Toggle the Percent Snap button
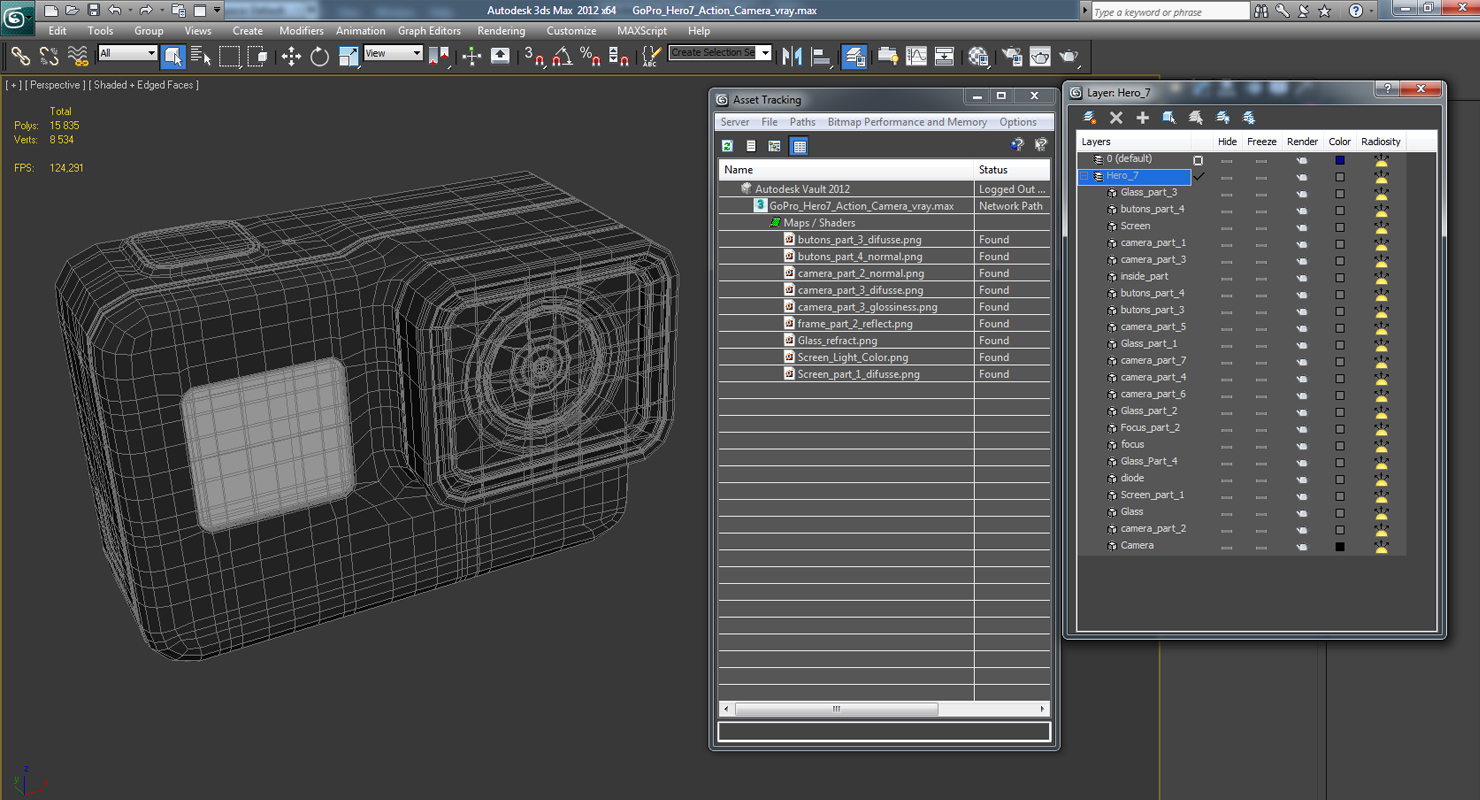Viewport: 1480px width, 800px height. coord(590,56)
